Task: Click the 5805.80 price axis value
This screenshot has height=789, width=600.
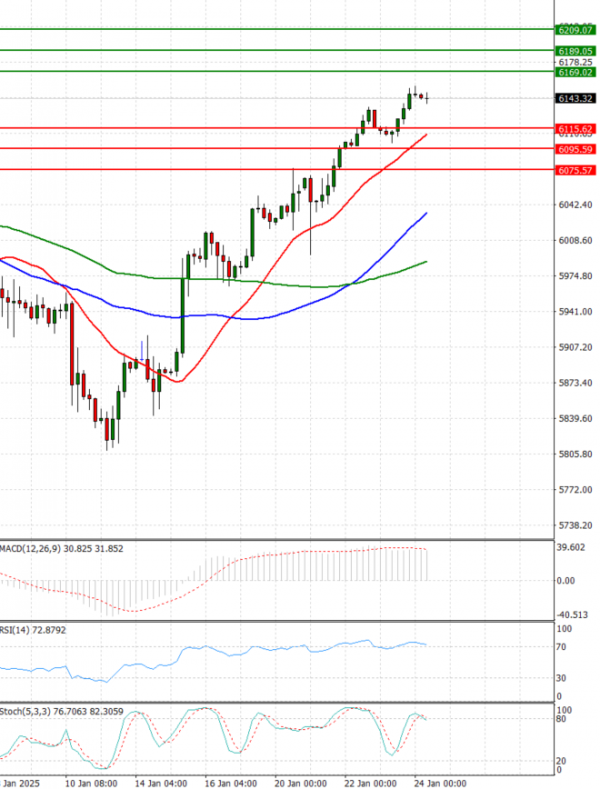Action: click(575, 454)
